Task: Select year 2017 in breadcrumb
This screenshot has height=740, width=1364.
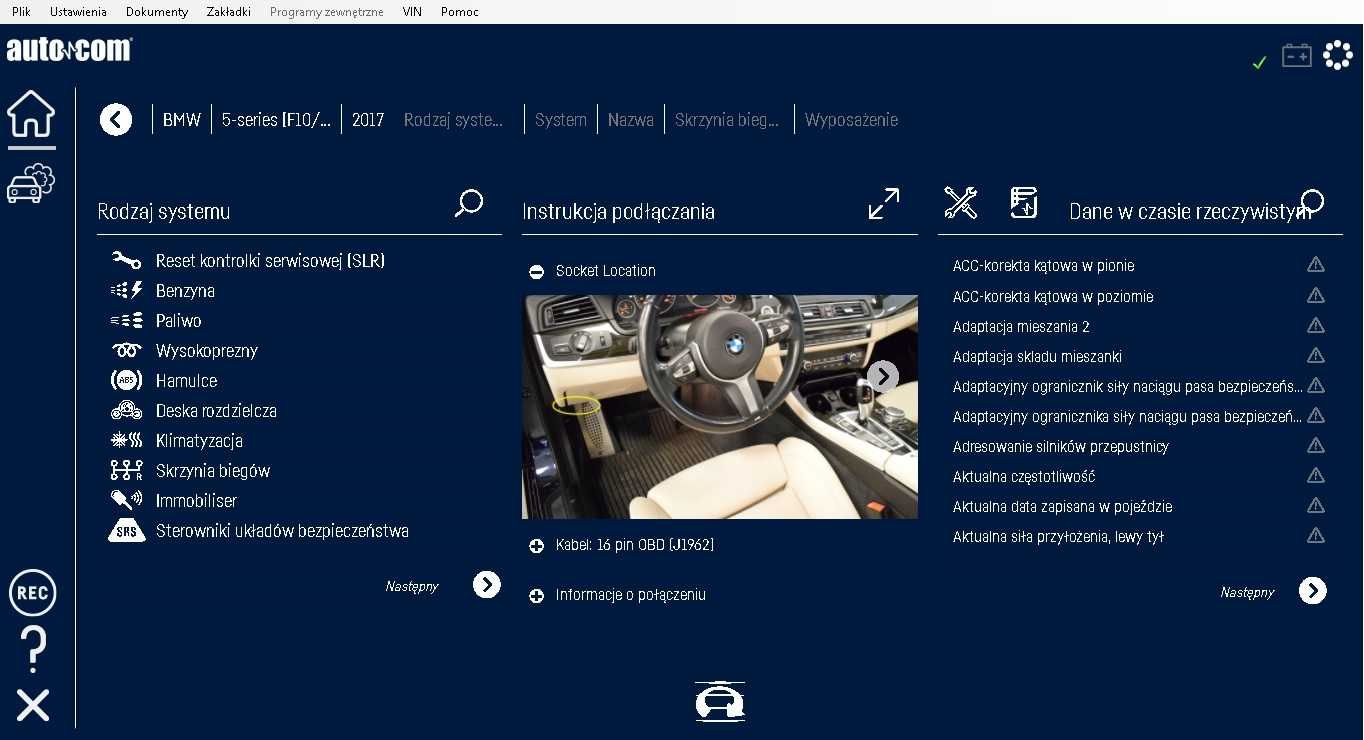Action: coord(368,120)
